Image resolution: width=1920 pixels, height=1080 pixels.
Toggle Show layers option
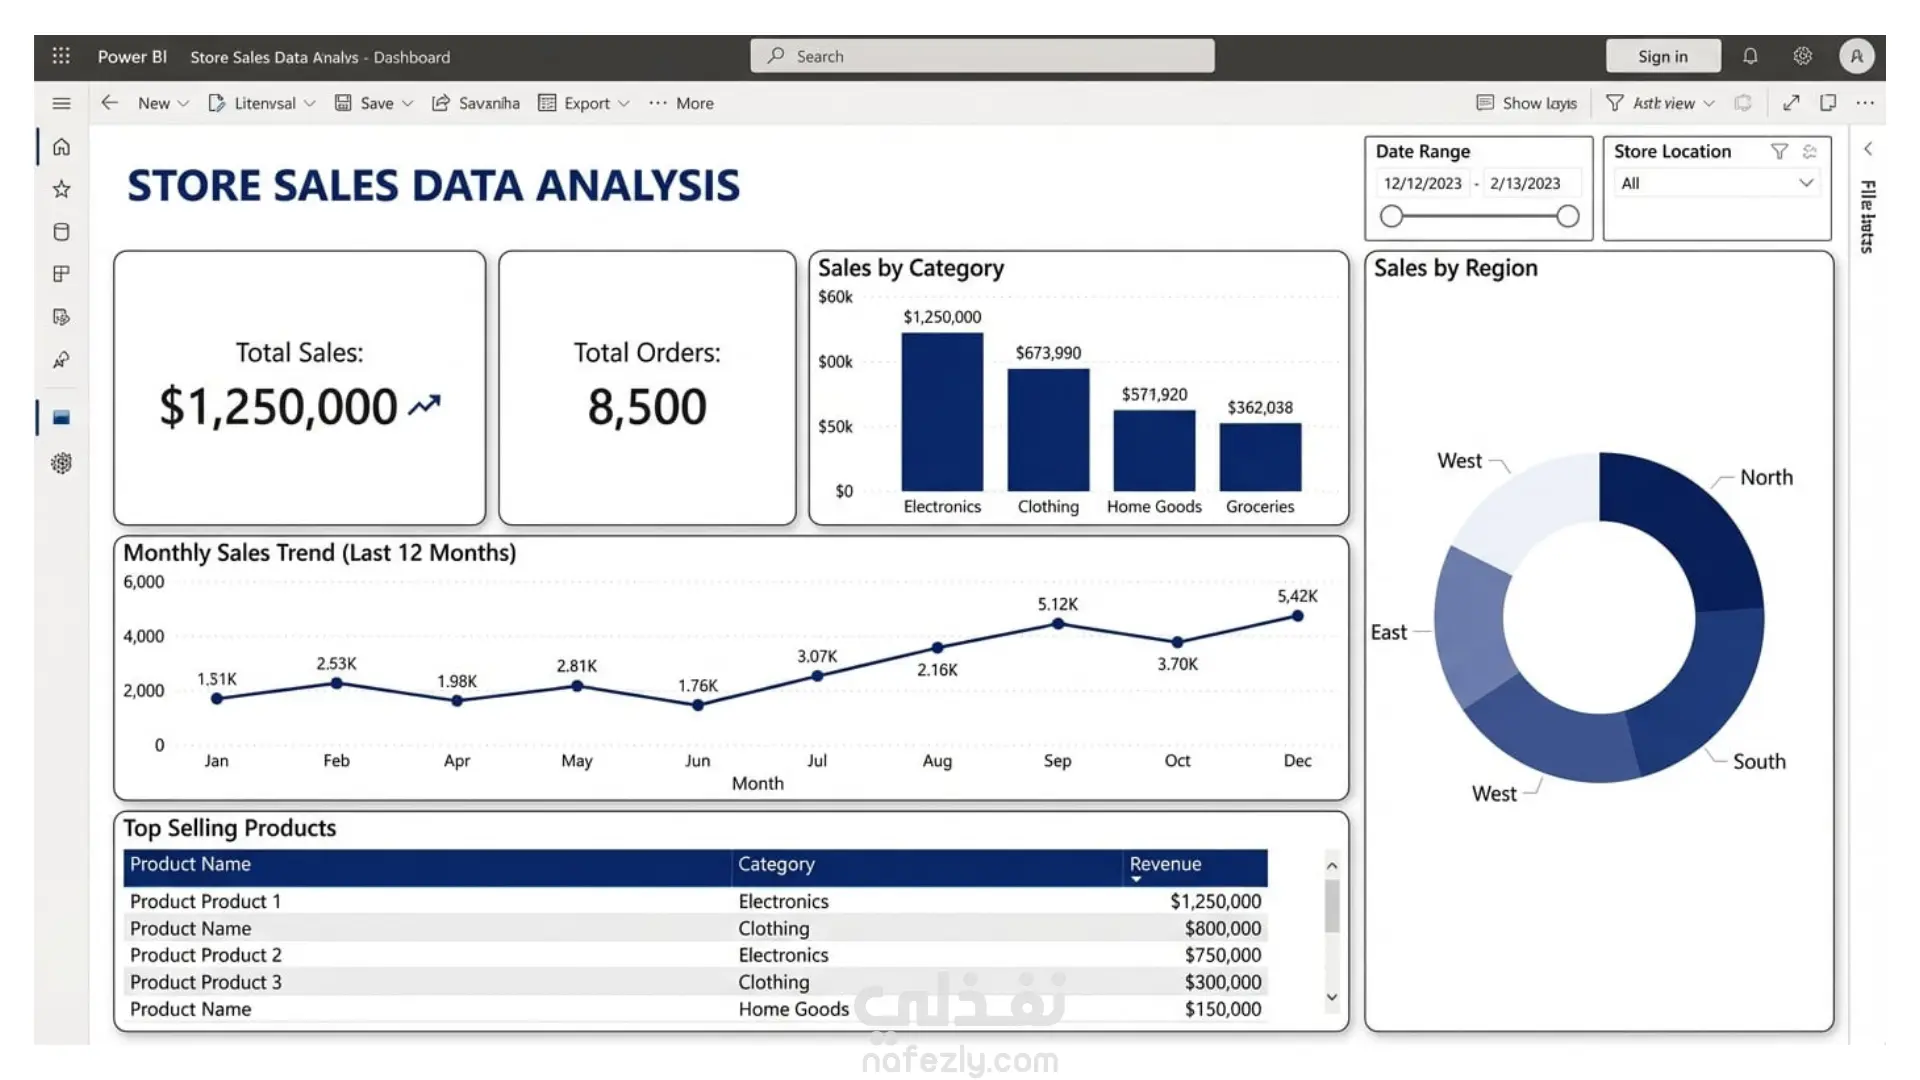1527,103
